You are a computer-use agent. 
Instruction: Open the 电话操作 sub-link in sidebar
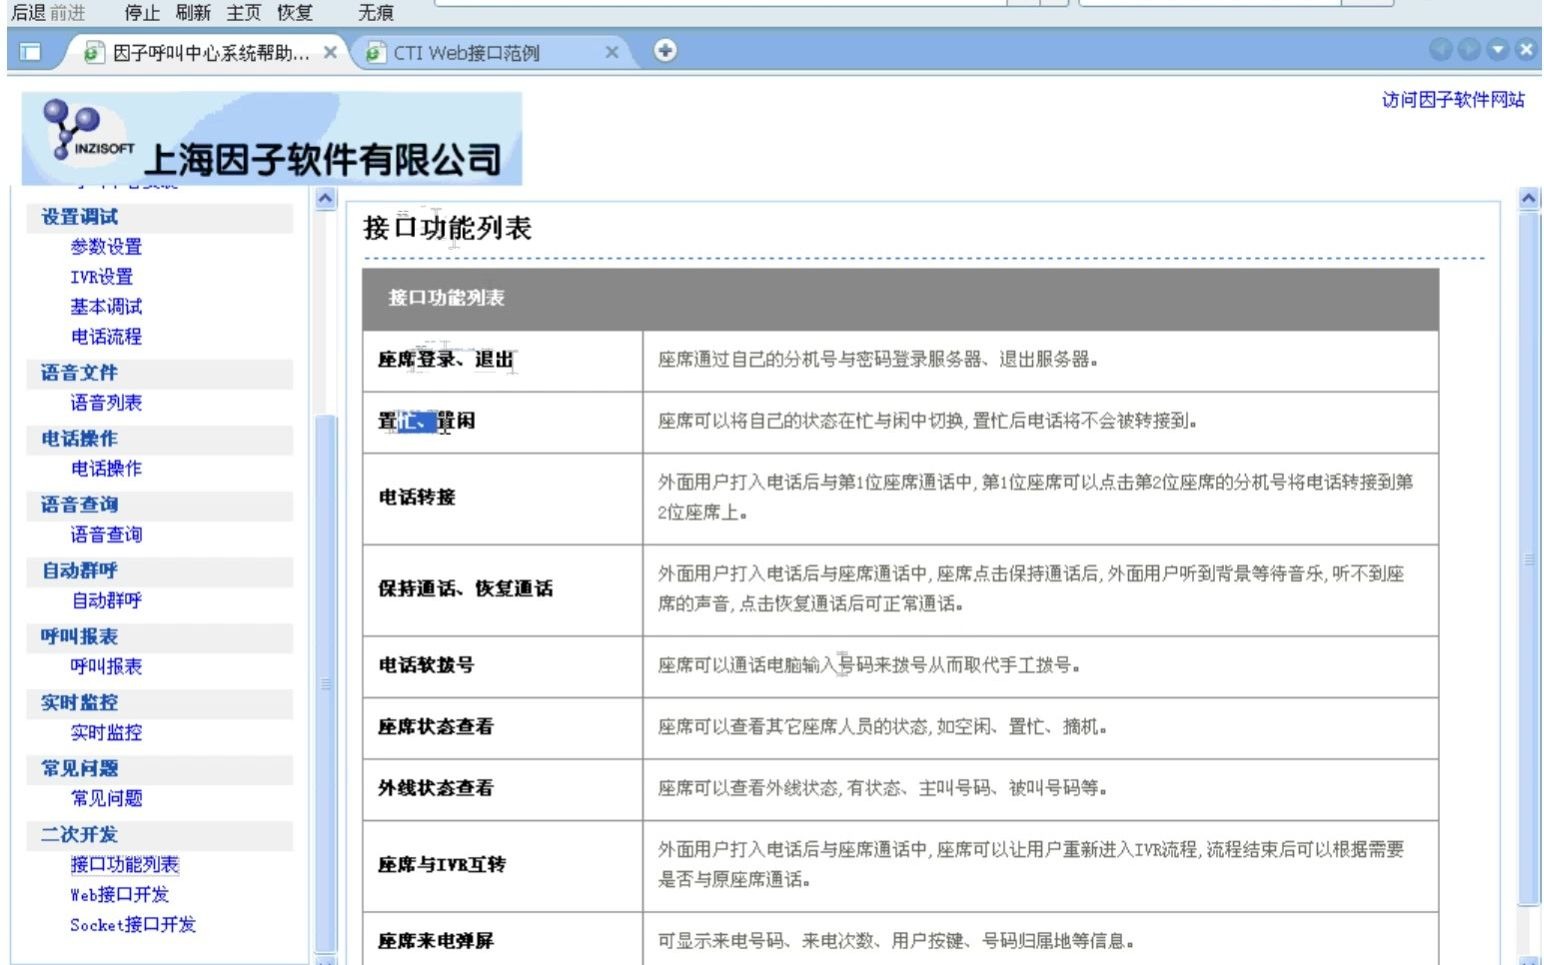(106, 469)
